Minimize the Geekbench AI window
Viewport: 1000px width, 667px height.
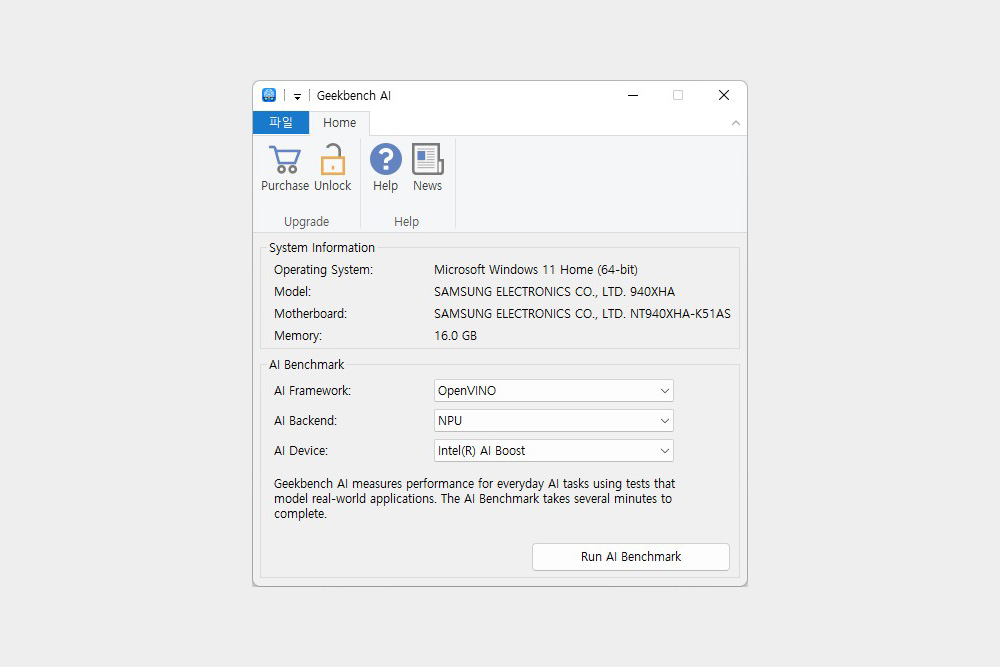click(x=633, y=96)
